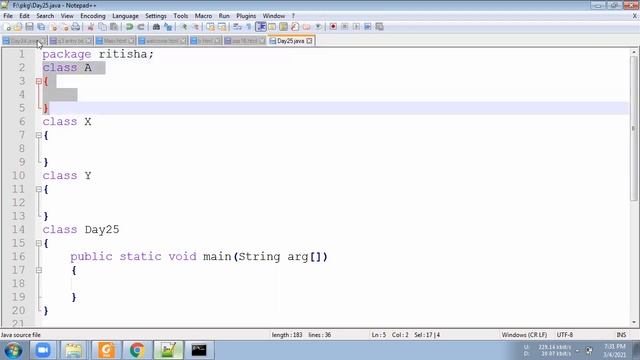Click UTF-8 encoding in status bar
Screen dimensions: 640x360
565,335
